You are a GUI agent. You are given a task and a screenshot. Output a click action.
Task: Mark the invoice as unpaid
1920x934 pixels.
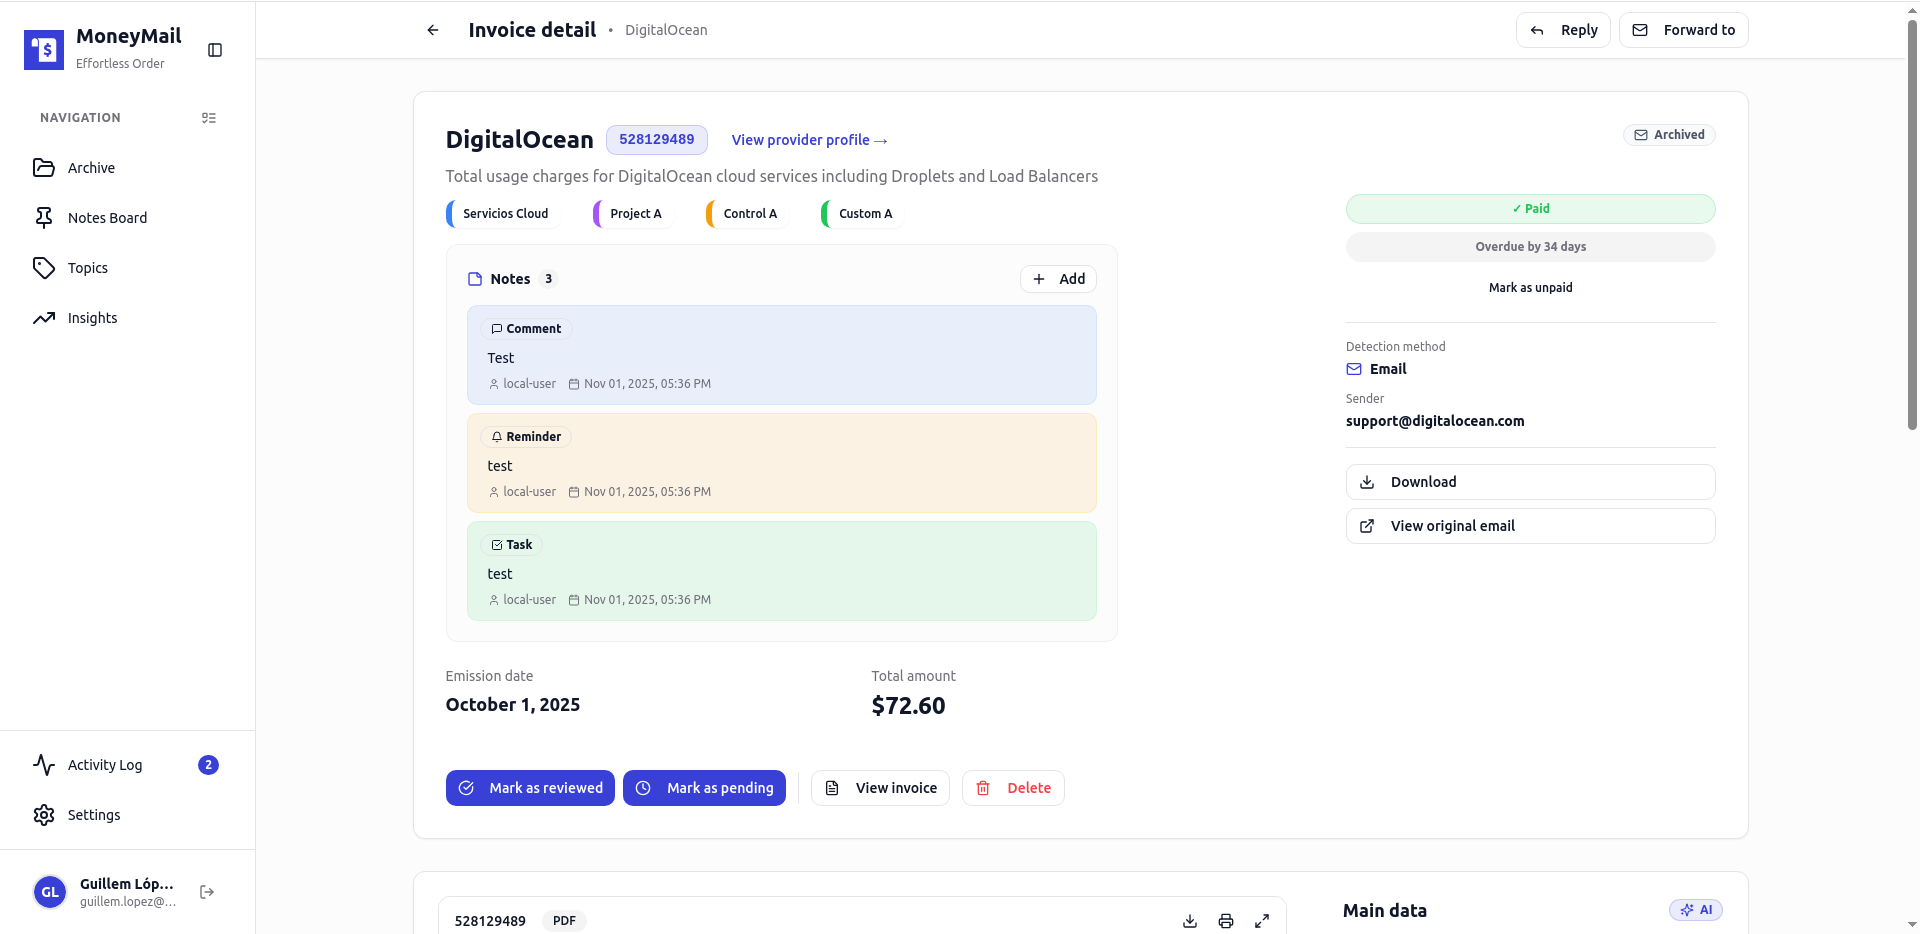click(x=1530, y=287)
